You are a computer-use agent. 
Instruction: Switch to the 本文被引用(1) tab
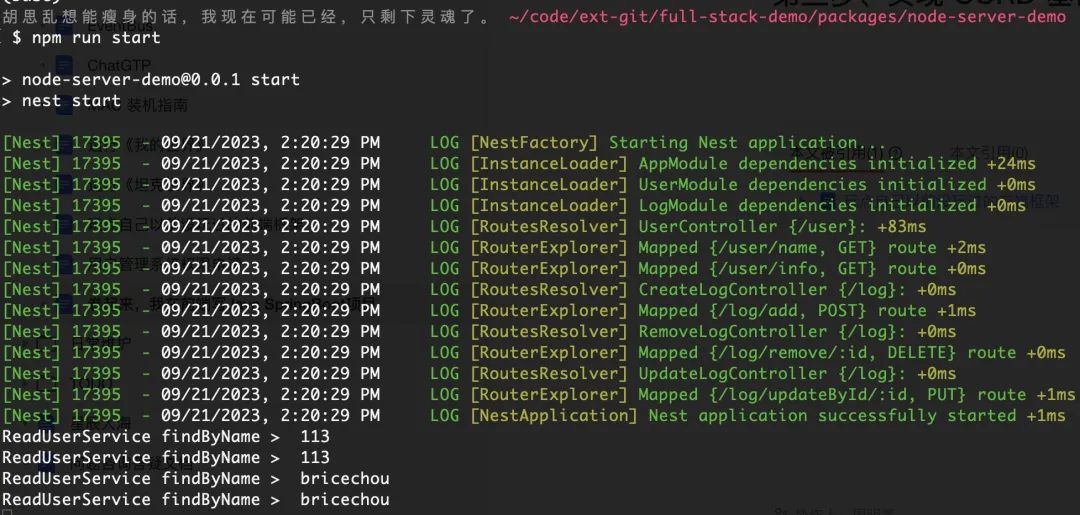tap(847, 151)
